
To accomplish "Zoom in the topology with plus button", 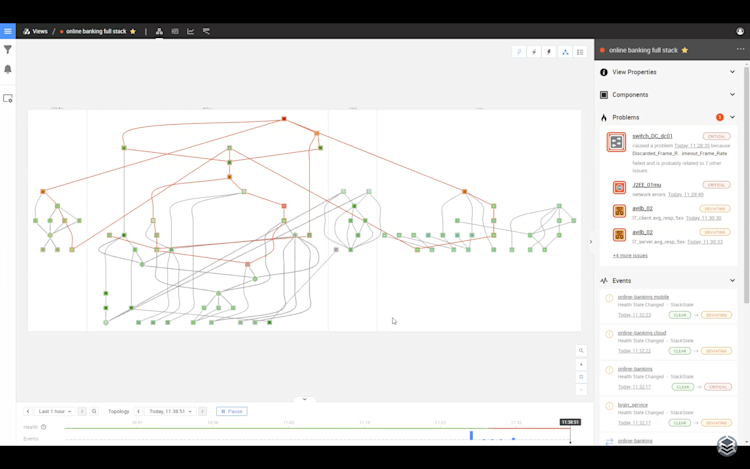I will point(581,364).
